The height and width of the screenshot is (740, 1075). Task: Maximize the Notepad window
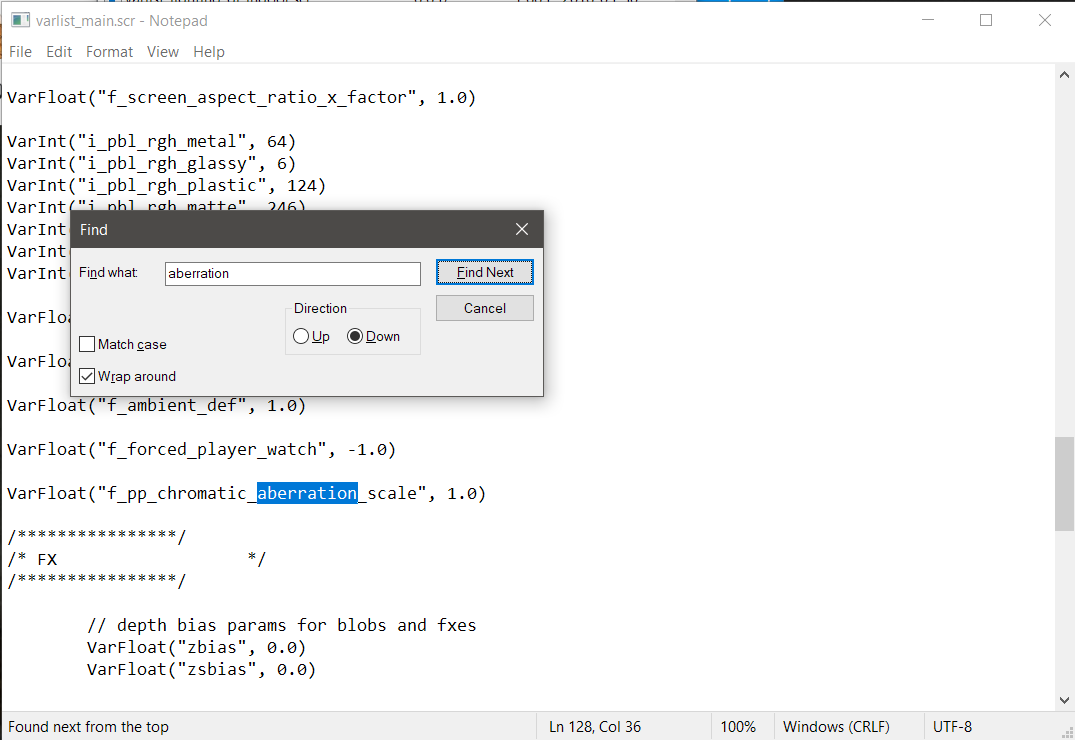(986, 20)
